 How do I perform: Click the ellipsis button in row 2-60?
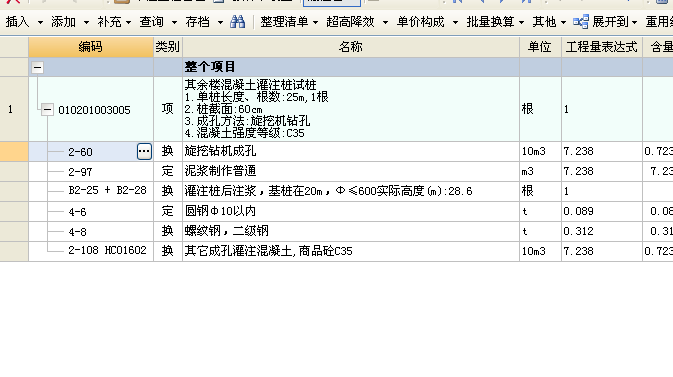[x=144, y=151]
